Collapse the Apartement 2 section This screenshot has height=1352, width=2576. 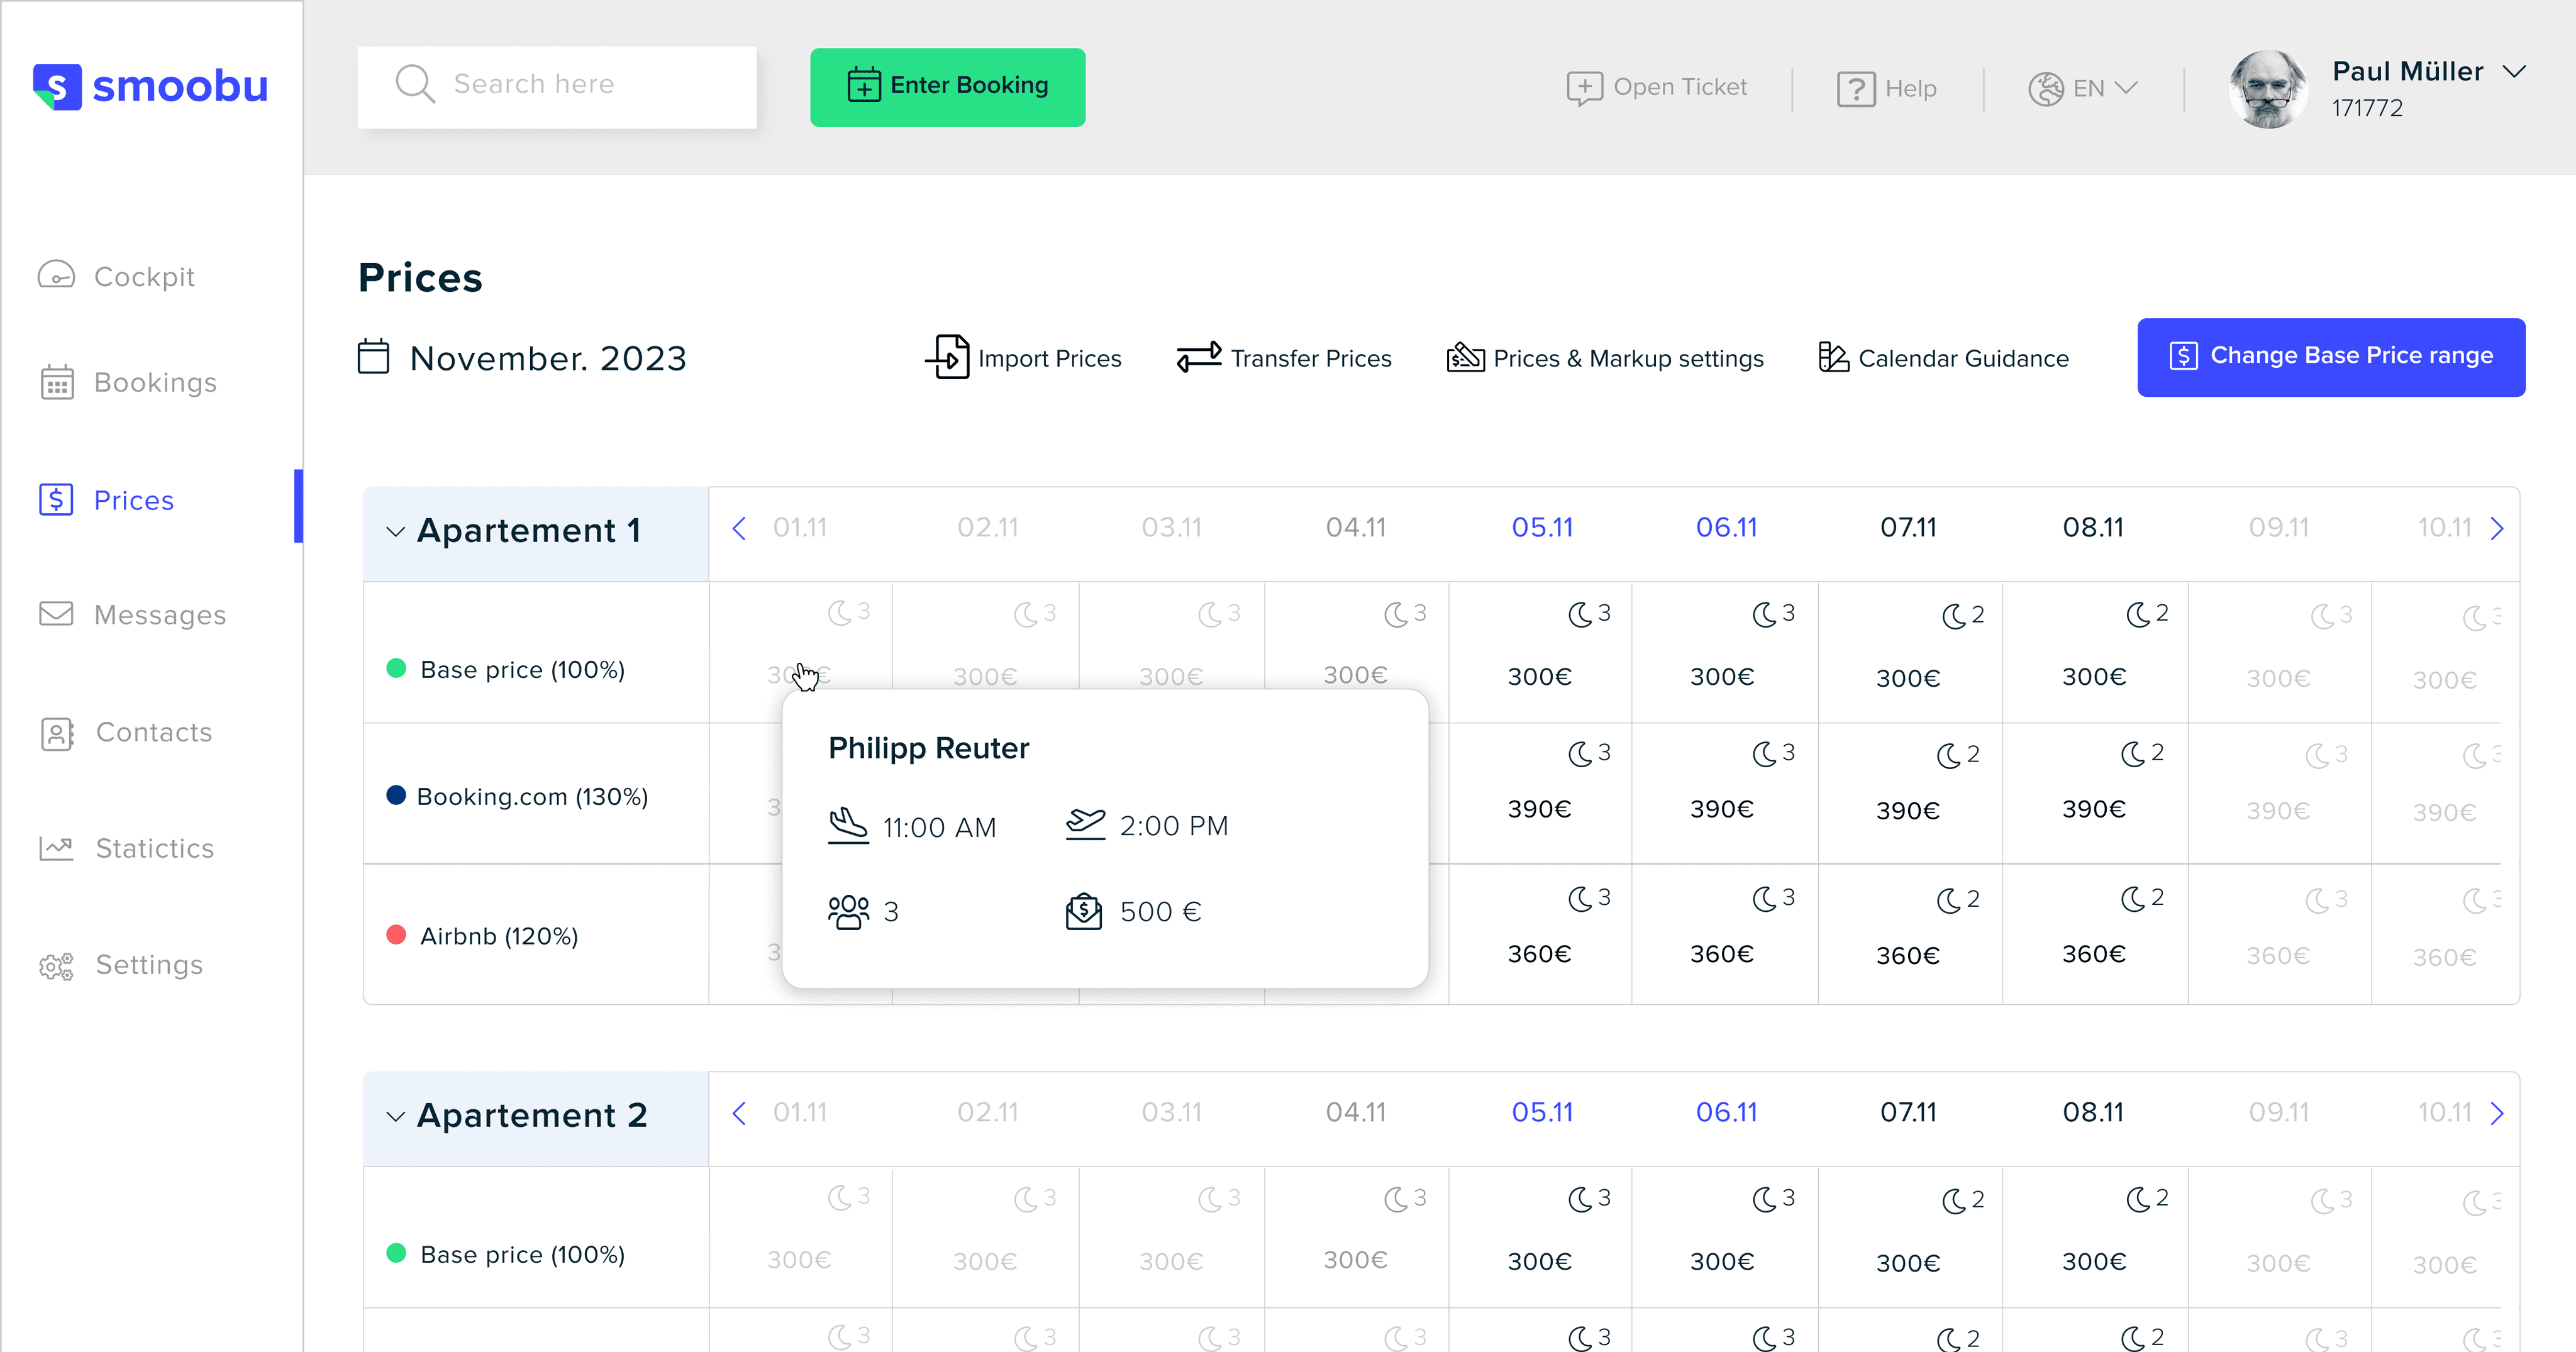click(396, 1116)
